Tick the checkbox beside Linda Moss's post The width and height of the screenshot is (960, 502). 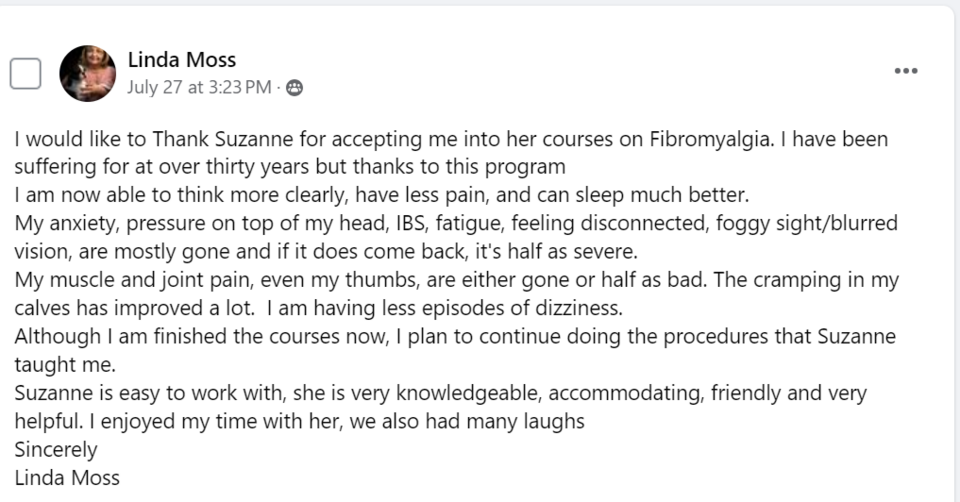click(25, 73)
